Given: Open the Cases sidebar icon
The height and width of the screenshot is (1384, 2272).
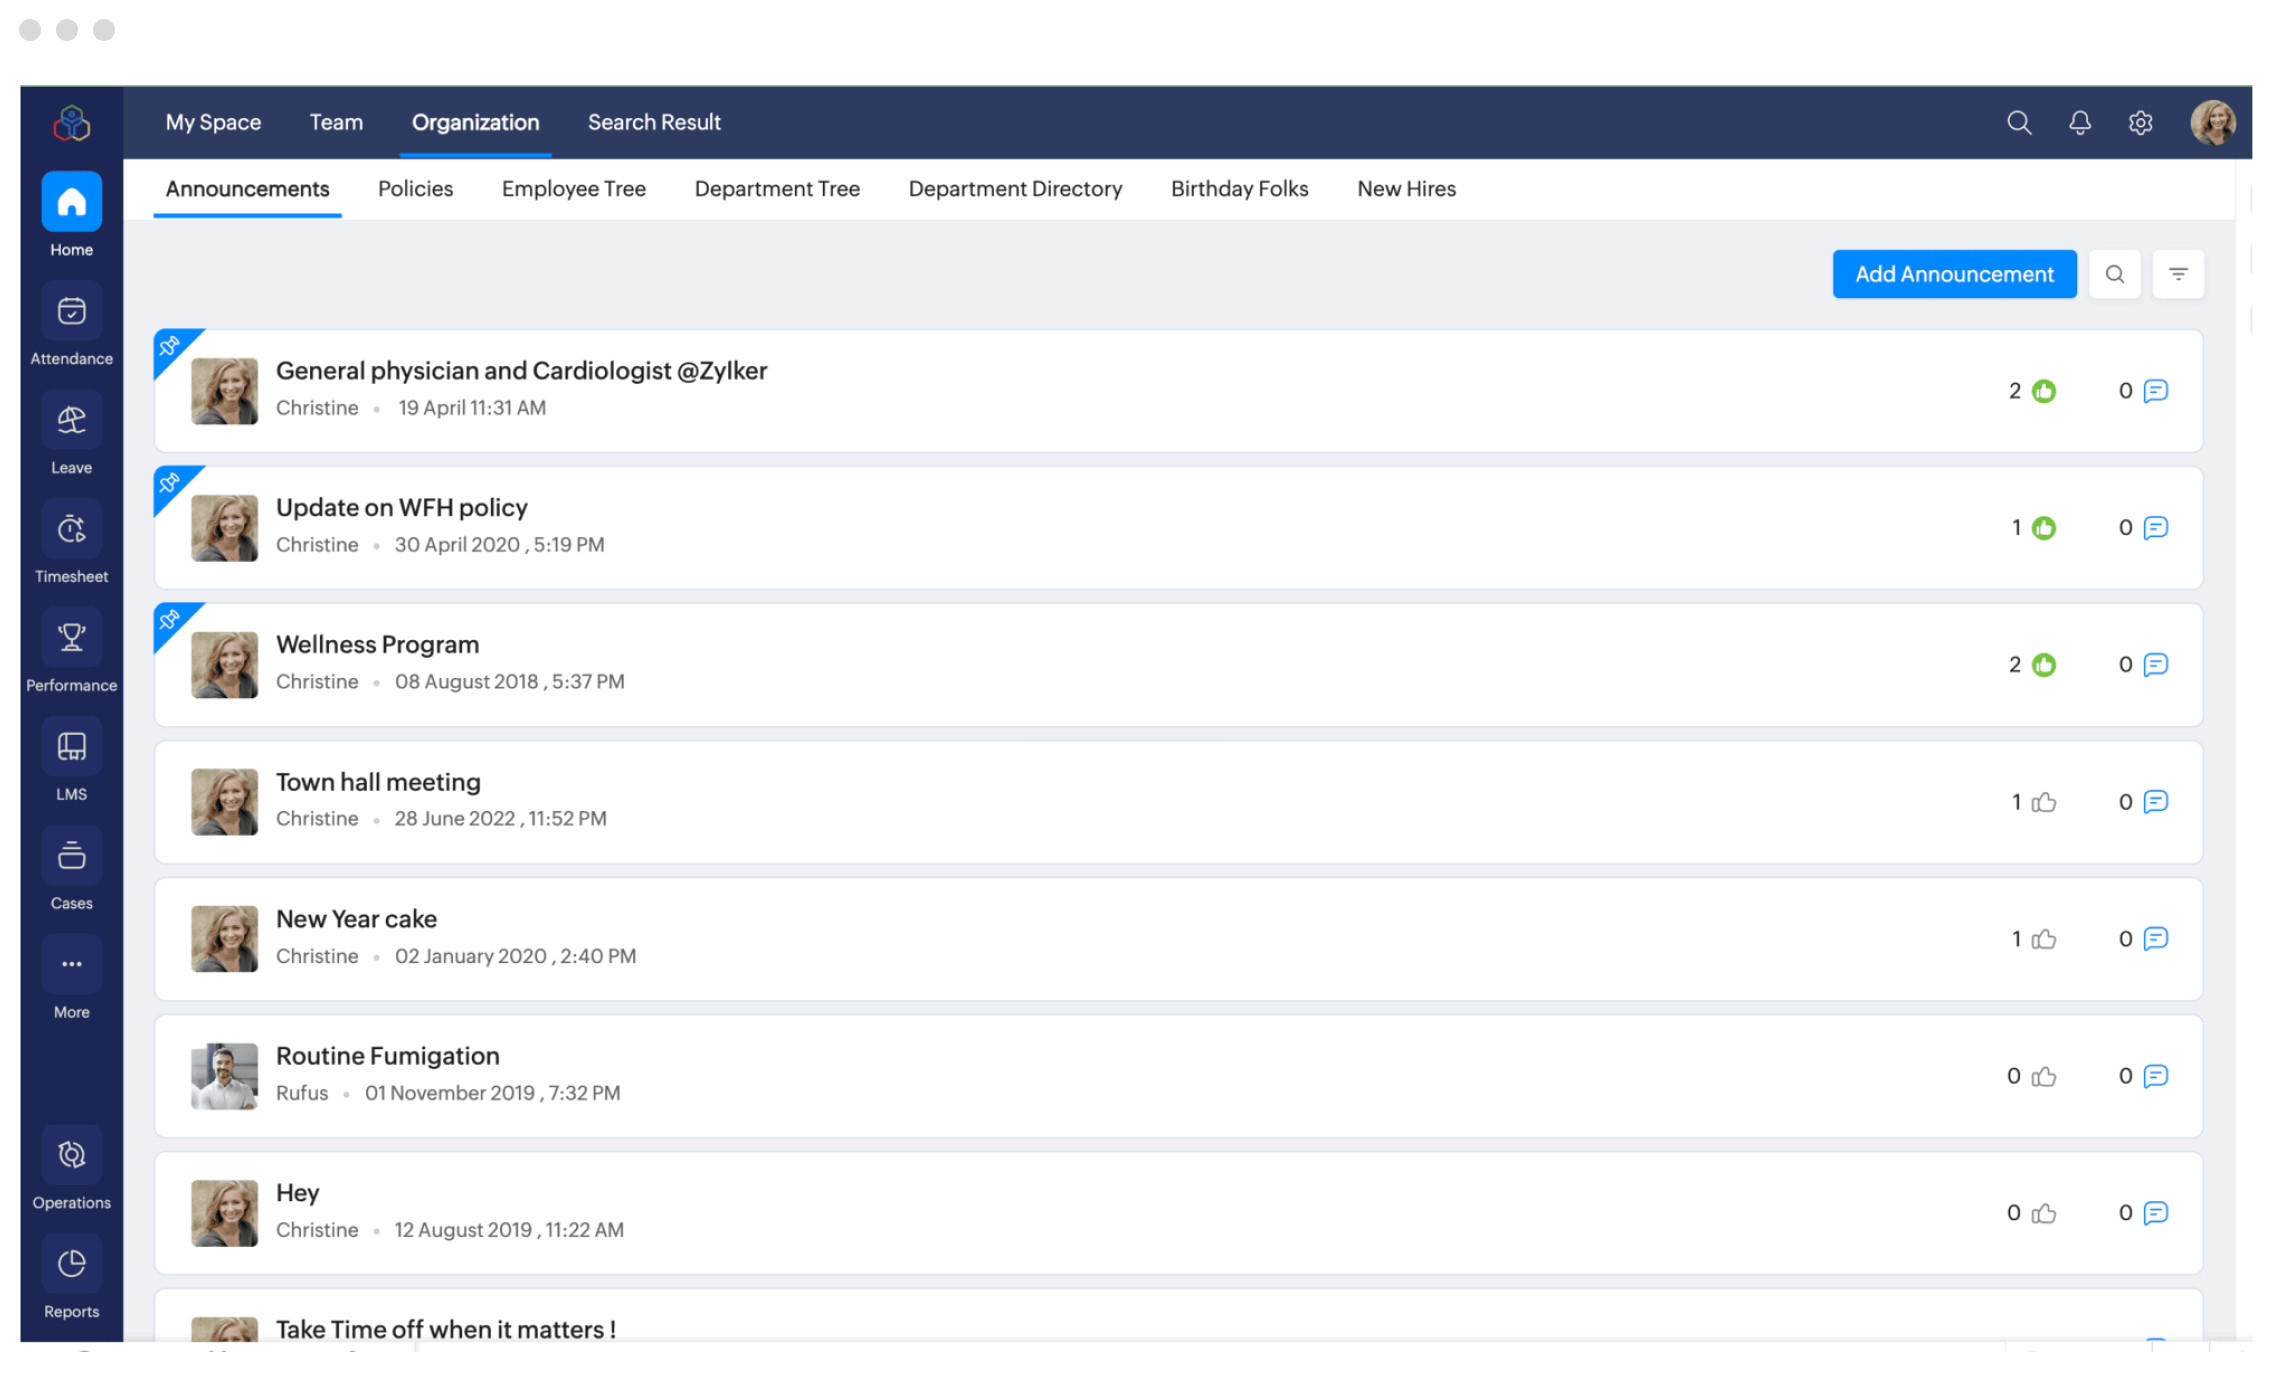Looking at the screenshot, I should (71, 857).
